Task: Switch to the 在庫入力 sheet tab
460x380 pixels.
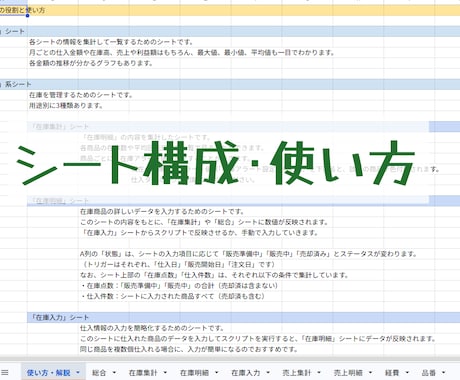Action: (246, 373)
